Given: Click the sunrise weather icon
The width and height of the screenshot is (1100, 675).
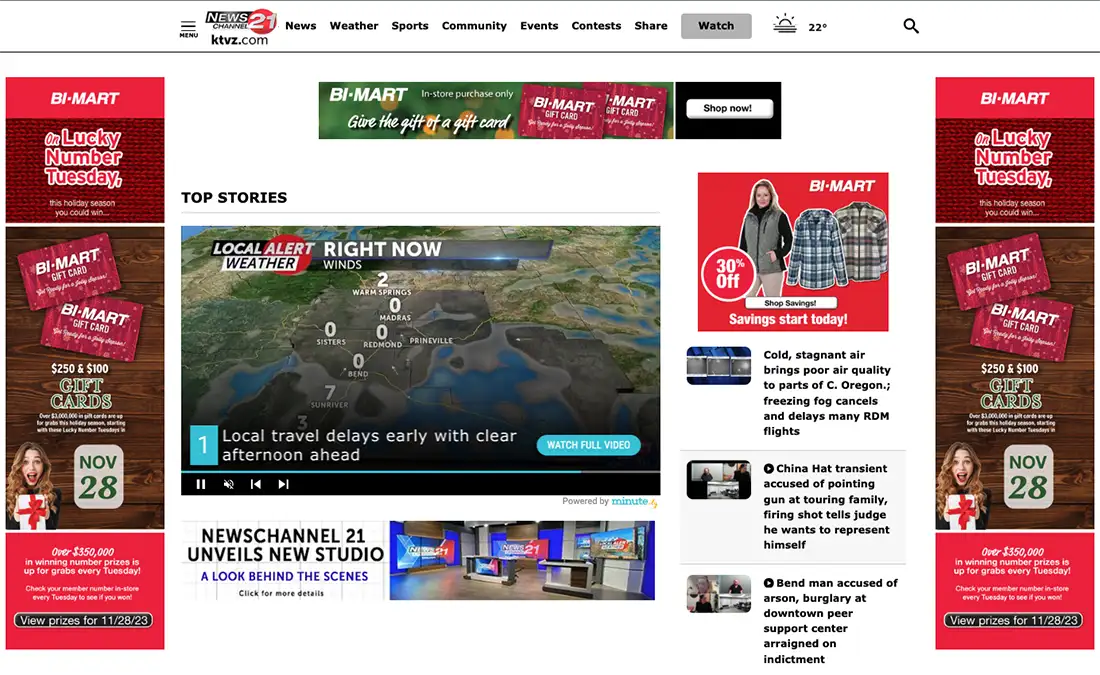Looking at the screenshot, I should 785,25.
